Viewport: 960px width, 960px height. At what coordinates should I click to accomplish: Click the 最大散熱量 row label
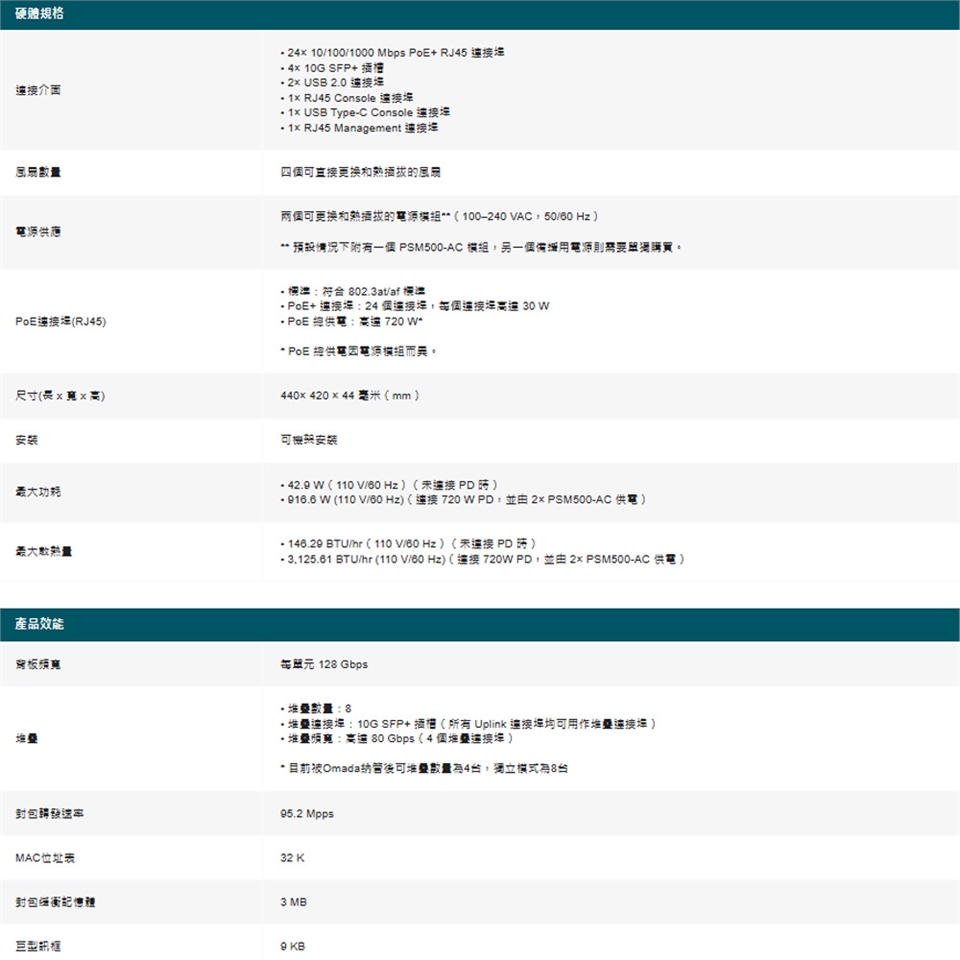[44, 551]
